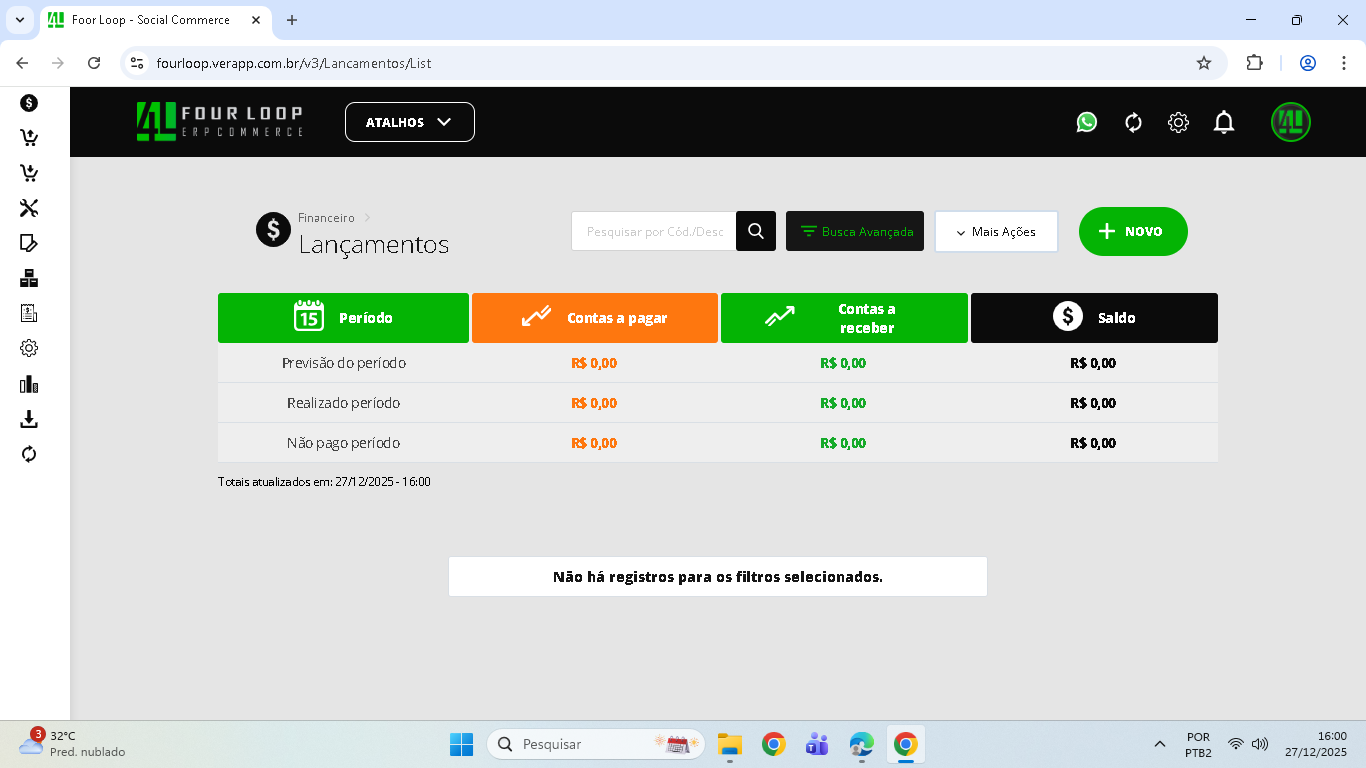Open notifications via the bell icon
This screenshot has width=1366, height=768.
[x=1223, y=121]
